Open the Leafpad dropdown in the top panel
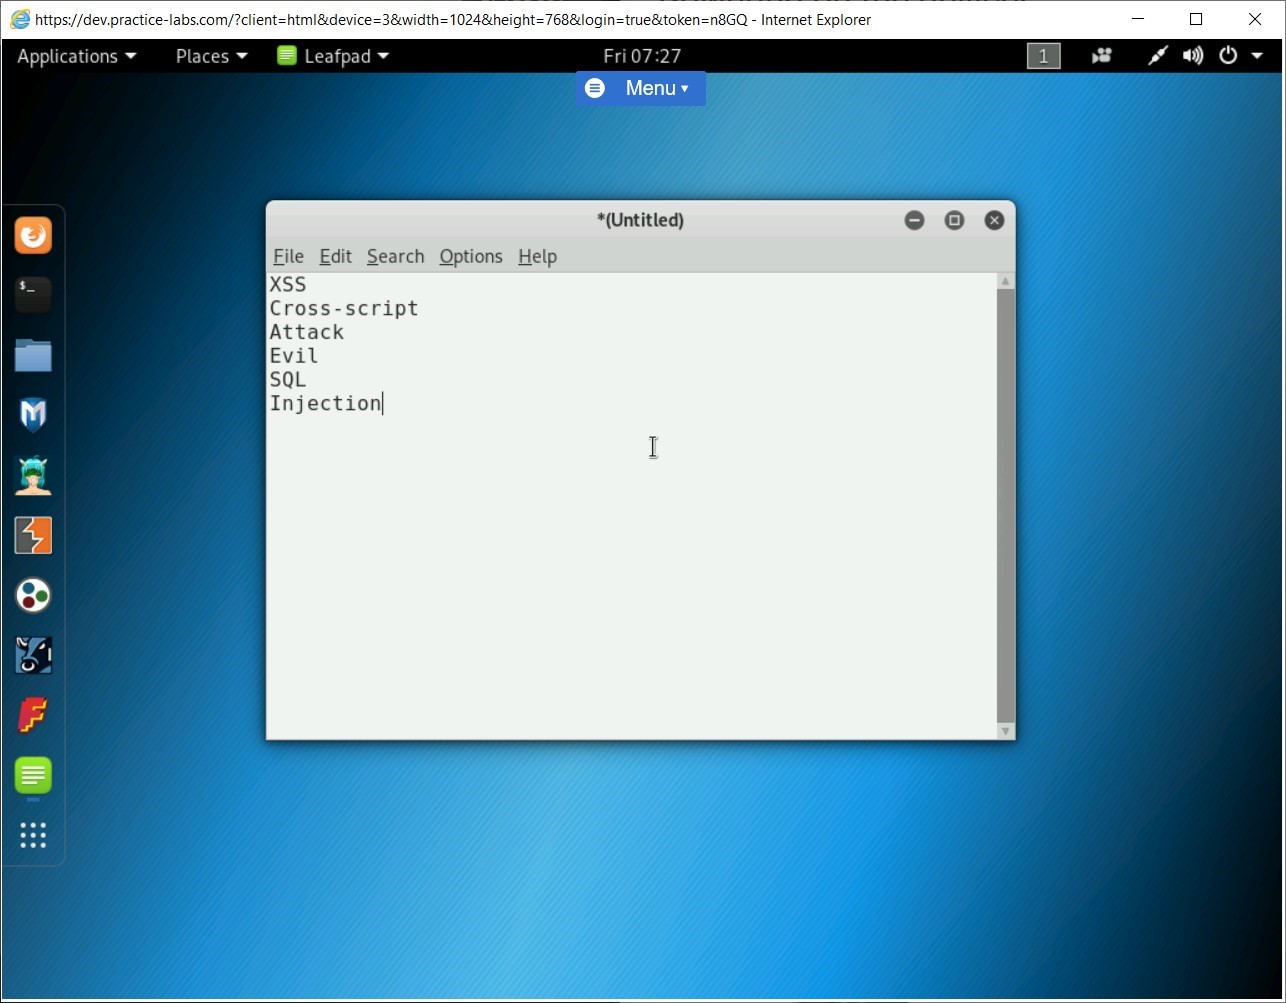The height and width of the screenshot is (1003, 1286). [x=334, y=56]
